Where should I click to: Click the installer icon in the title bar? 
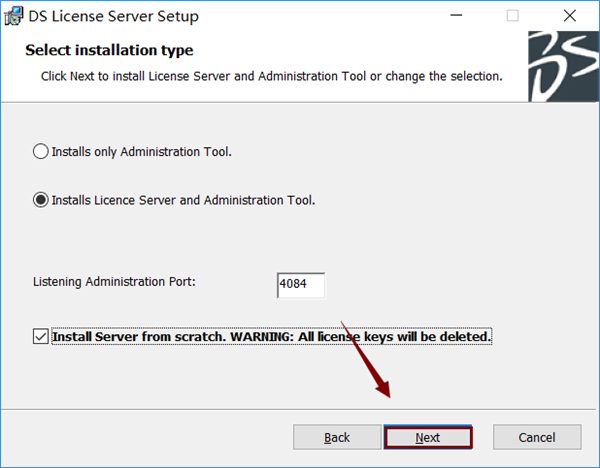[x=14, y=16]
